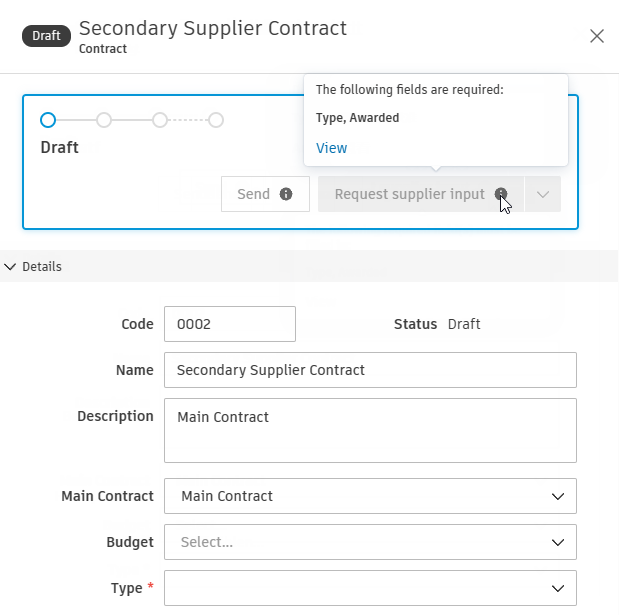
Task: Open the arrow dropdown next to Request supplier input
Action: pyautogui.click(x=543, y=195)
